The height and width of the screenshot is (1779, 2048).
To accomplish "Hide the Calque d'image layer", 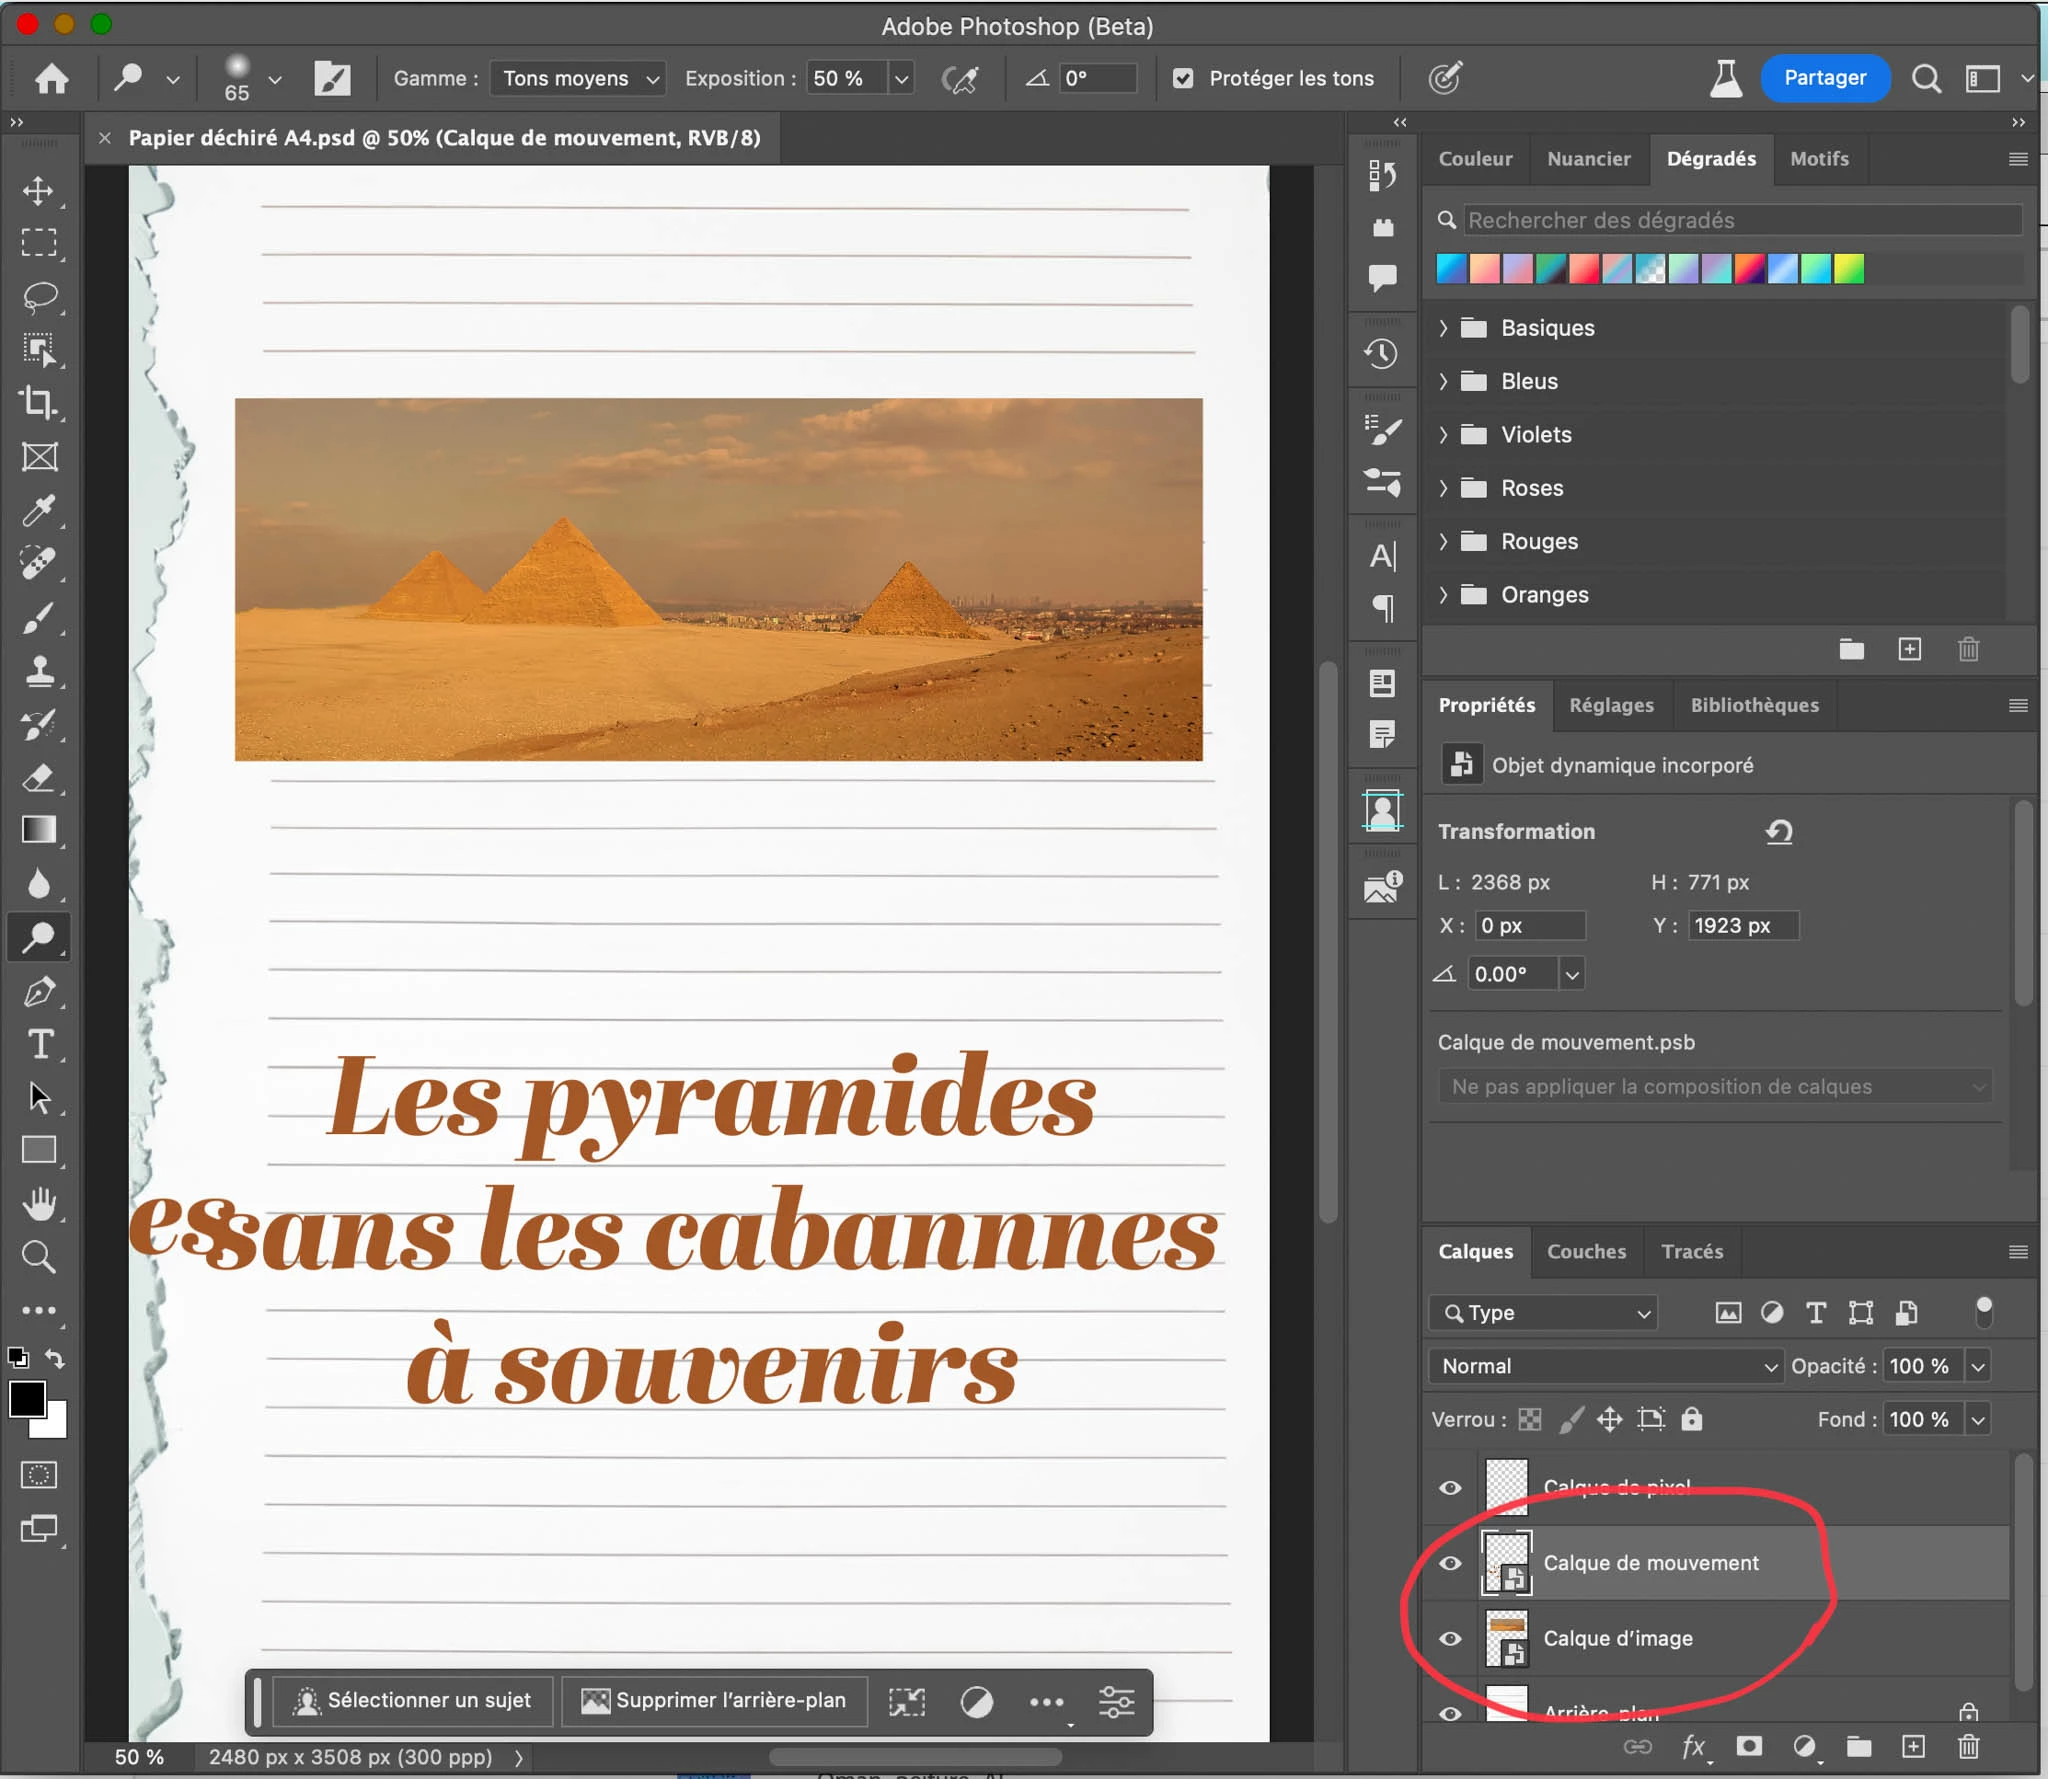I will click(x=1450, y=1639).
